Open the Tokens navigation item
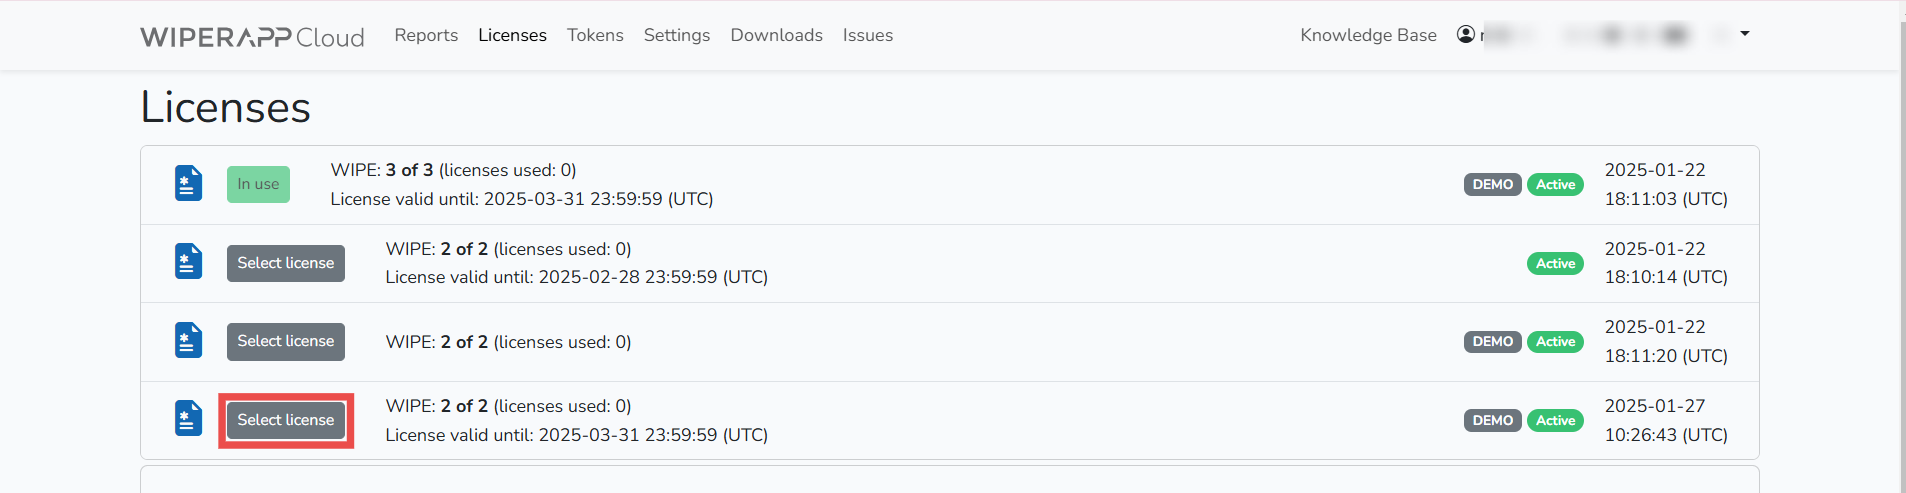This screenshot has height=493, width=1906. (595, 35)
